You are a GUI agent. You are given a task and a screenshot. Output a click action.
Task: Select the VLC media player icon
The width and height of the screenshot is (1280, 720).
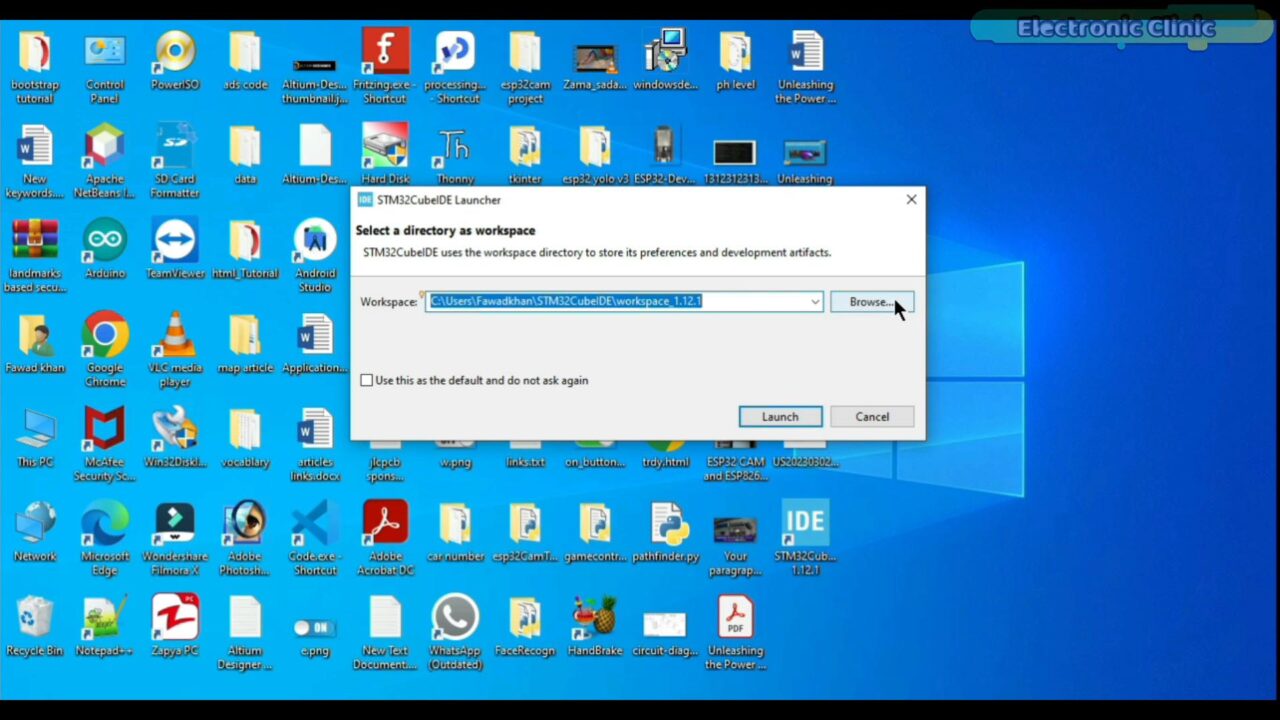click(175, 350)
